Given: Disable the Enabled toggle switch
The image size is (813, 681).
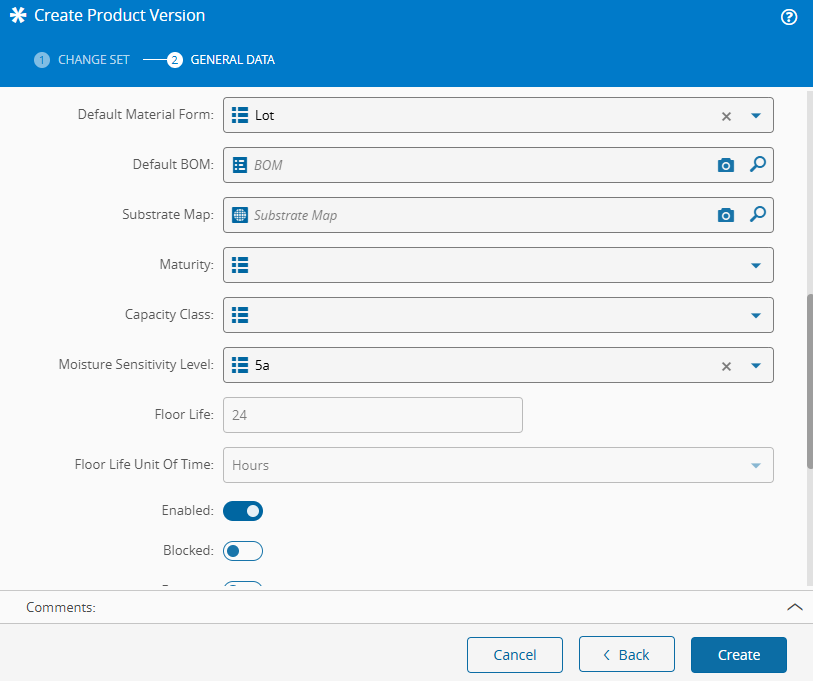Looking at the screenshot, I should [243, 511].
